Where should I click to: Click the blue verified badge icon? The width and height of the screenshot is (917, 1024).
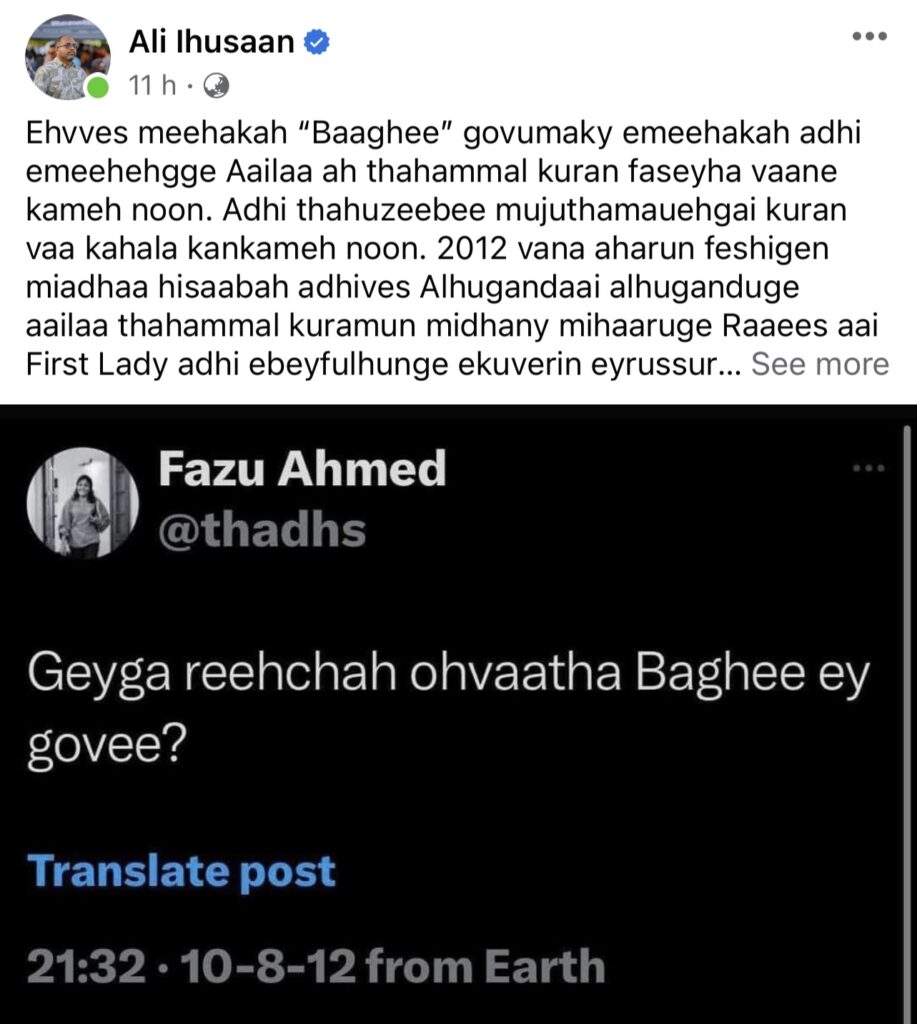(x=318, y=43)
